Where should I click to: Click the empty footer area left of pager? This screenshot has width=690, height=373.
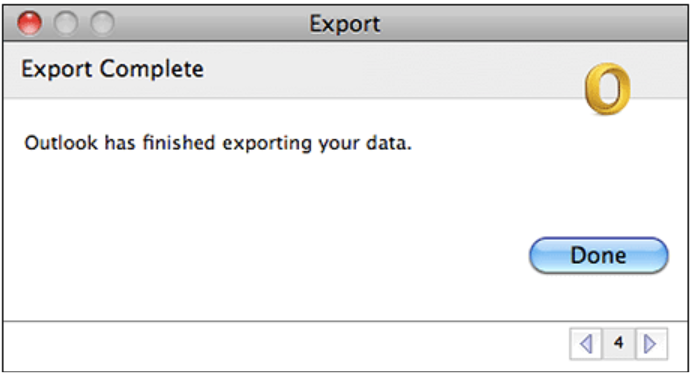(286, 345)
